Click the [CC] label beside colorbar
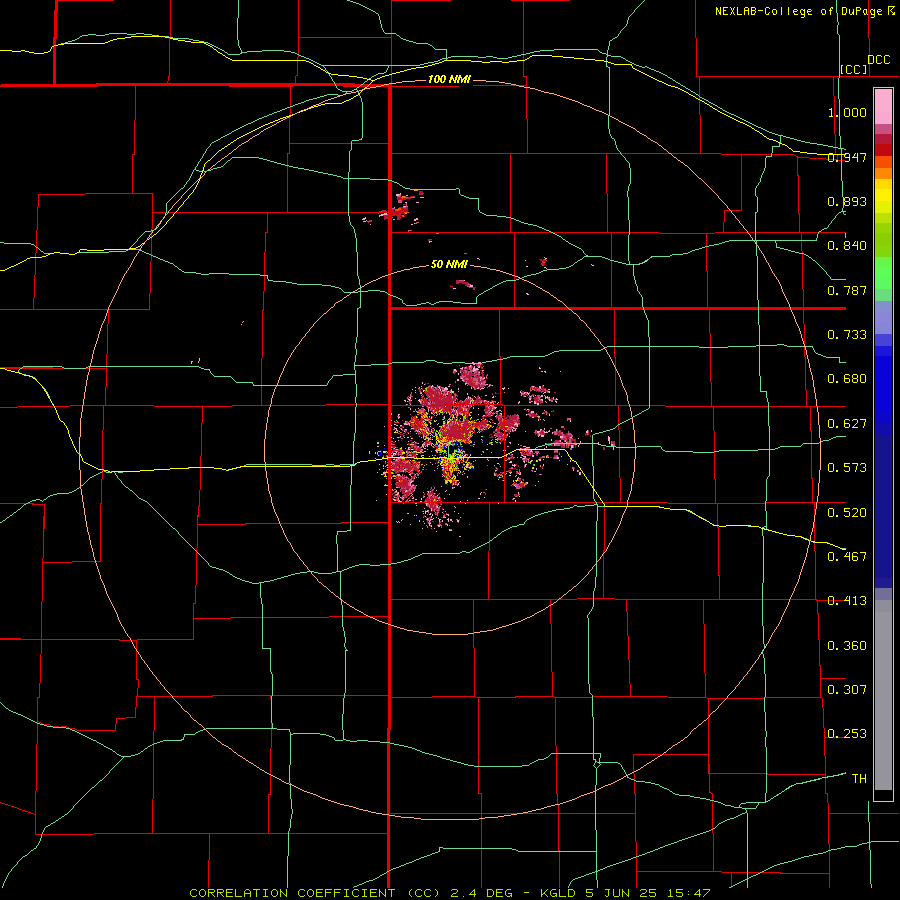Viewport: 900px width, 900px height. [x=854, y=69]
